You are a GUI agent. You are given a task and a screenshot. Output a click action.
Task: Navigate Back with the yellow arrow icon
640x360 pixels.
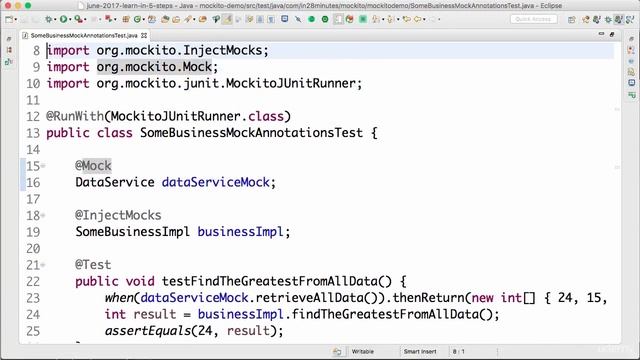(x=418, y=19)
